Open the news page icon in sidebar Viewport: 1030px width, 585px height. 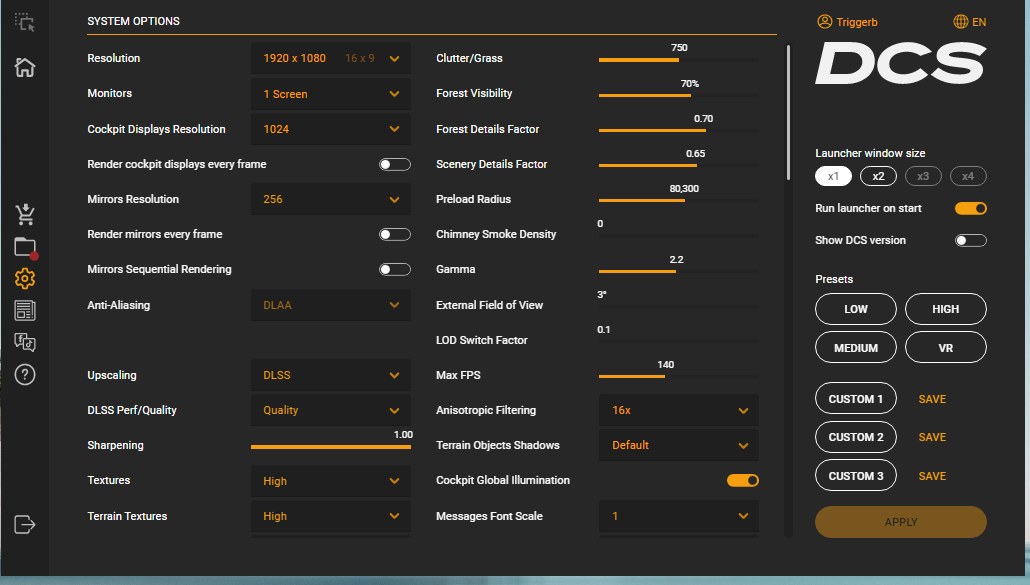pos(25,311)
